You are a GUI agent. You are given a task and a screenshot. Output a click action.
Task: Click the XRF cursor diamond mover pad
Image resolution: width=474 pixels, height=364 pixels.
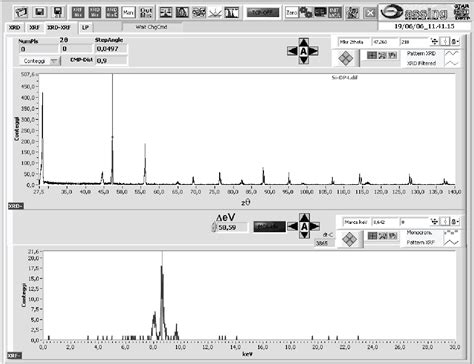(x=350, y=239)
